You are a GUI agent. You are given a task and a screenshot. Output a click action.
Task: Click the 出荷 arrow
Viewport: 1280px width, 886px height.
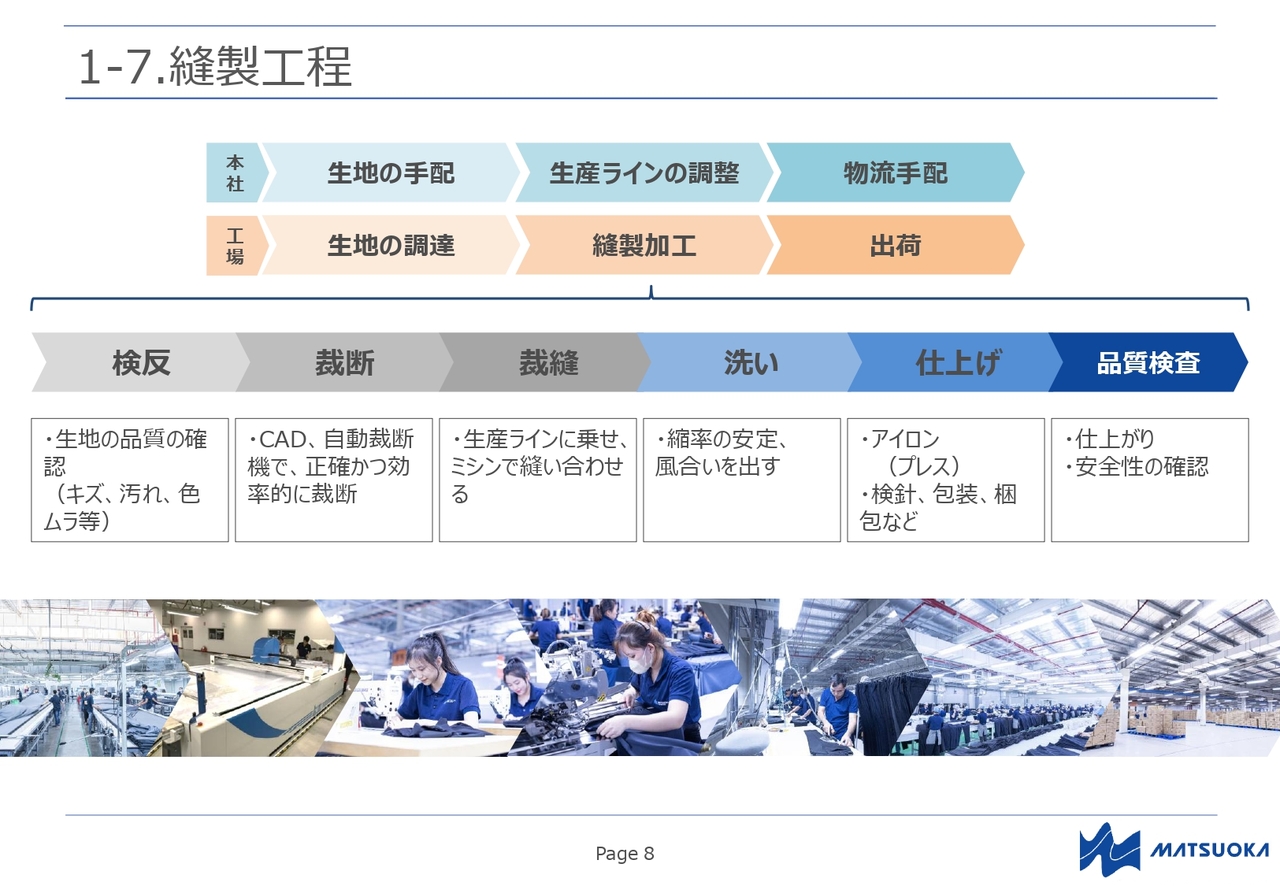[x=895, y=245]
